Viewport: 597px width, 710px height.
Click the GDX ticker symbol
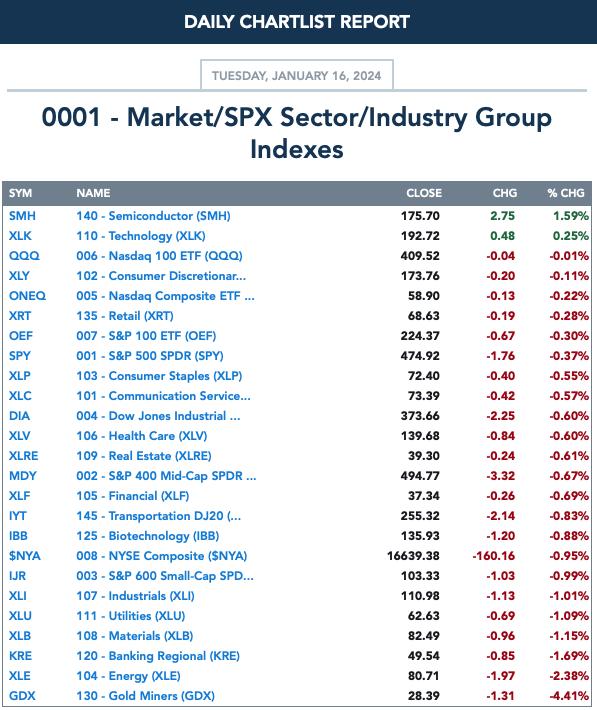click(x=22, y=696)
